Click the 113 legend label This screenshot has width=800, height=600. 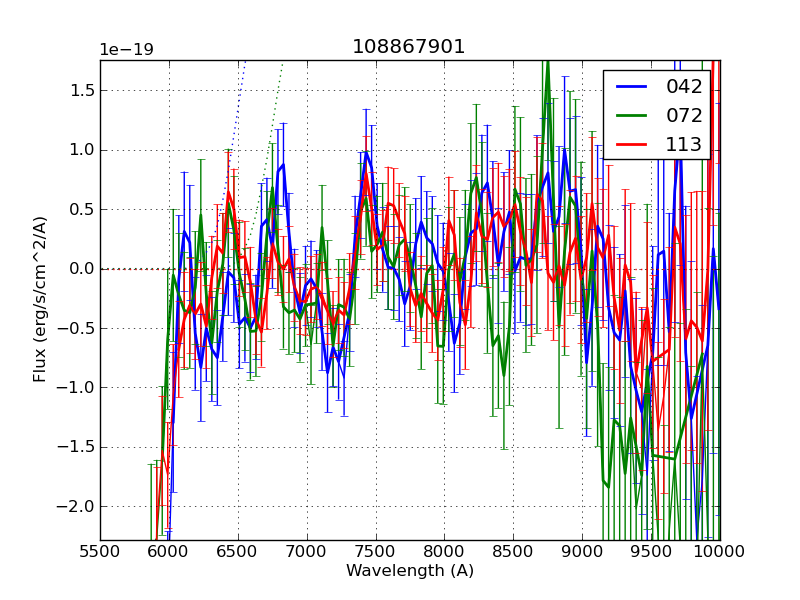(684, 144)
